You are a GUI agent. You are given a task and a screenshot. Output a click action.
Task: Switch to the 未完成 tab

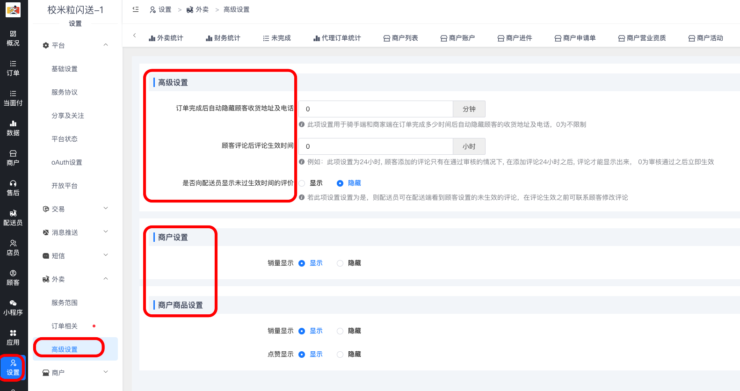(x=277, y=38)
